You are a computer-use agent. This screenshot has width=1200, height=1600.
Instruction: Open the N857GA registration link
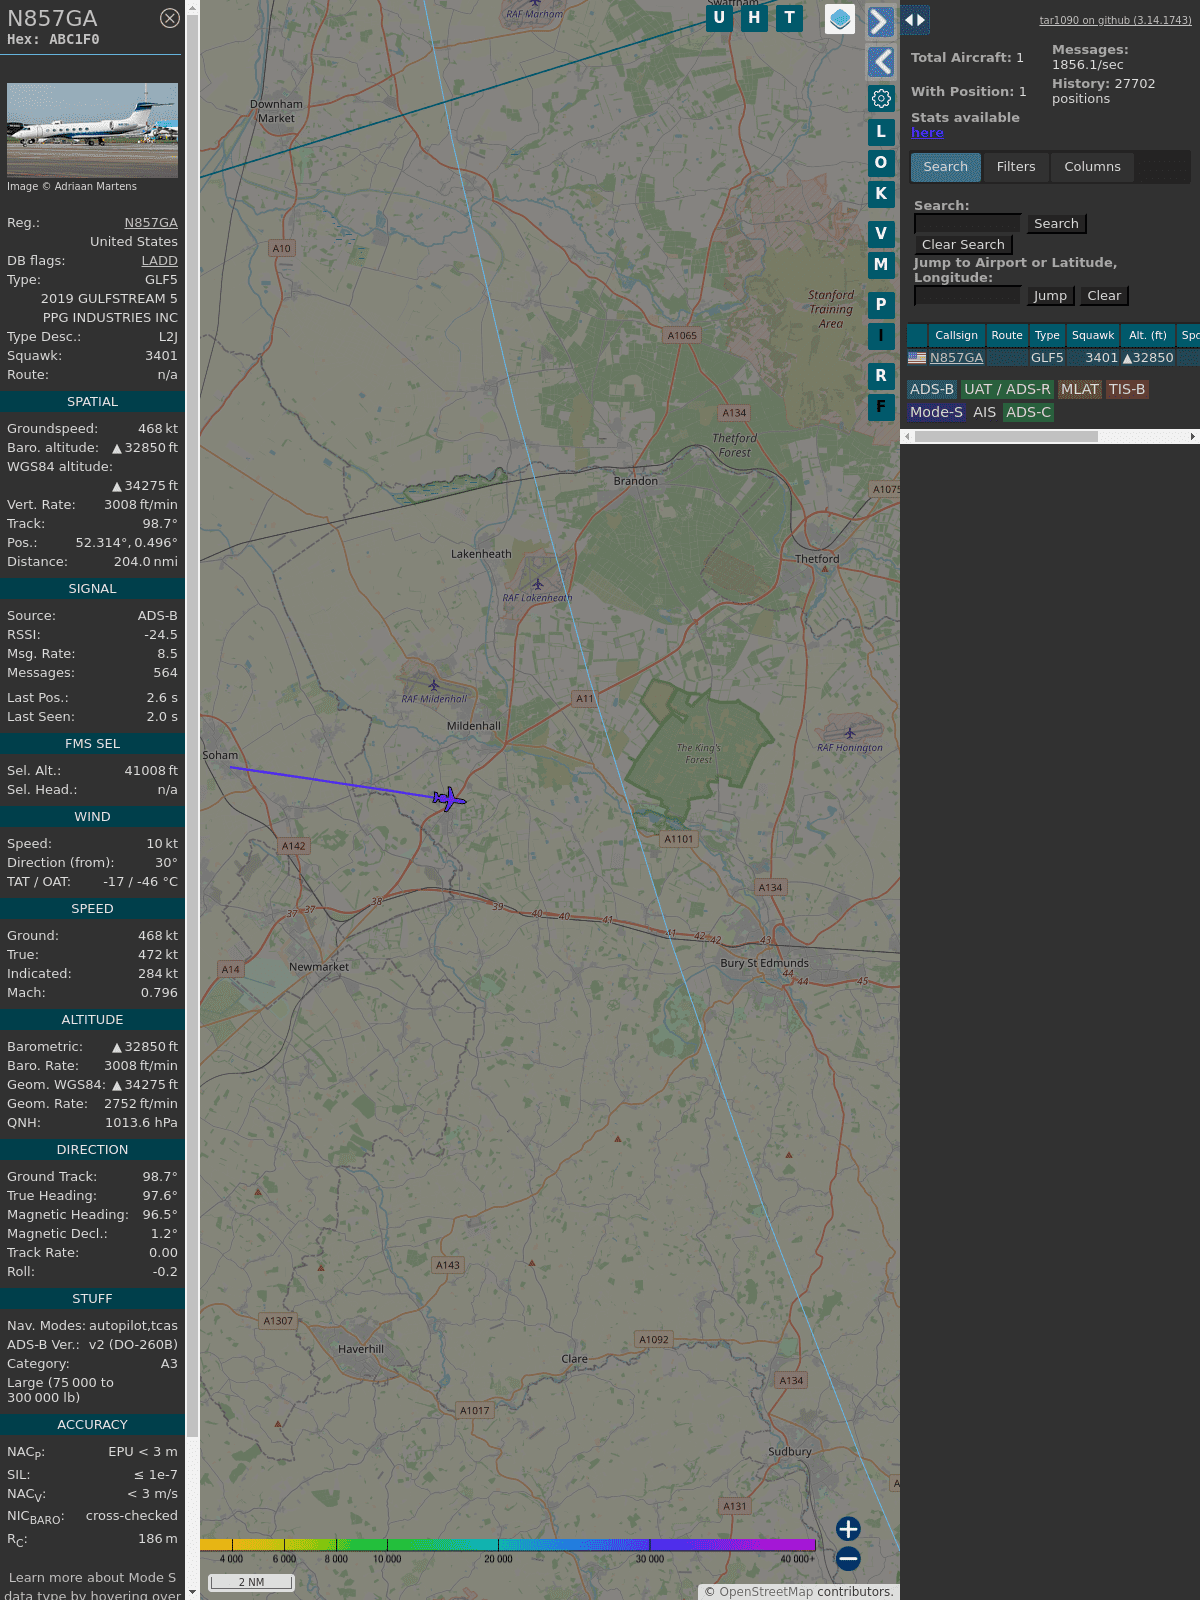click(151, 223)
